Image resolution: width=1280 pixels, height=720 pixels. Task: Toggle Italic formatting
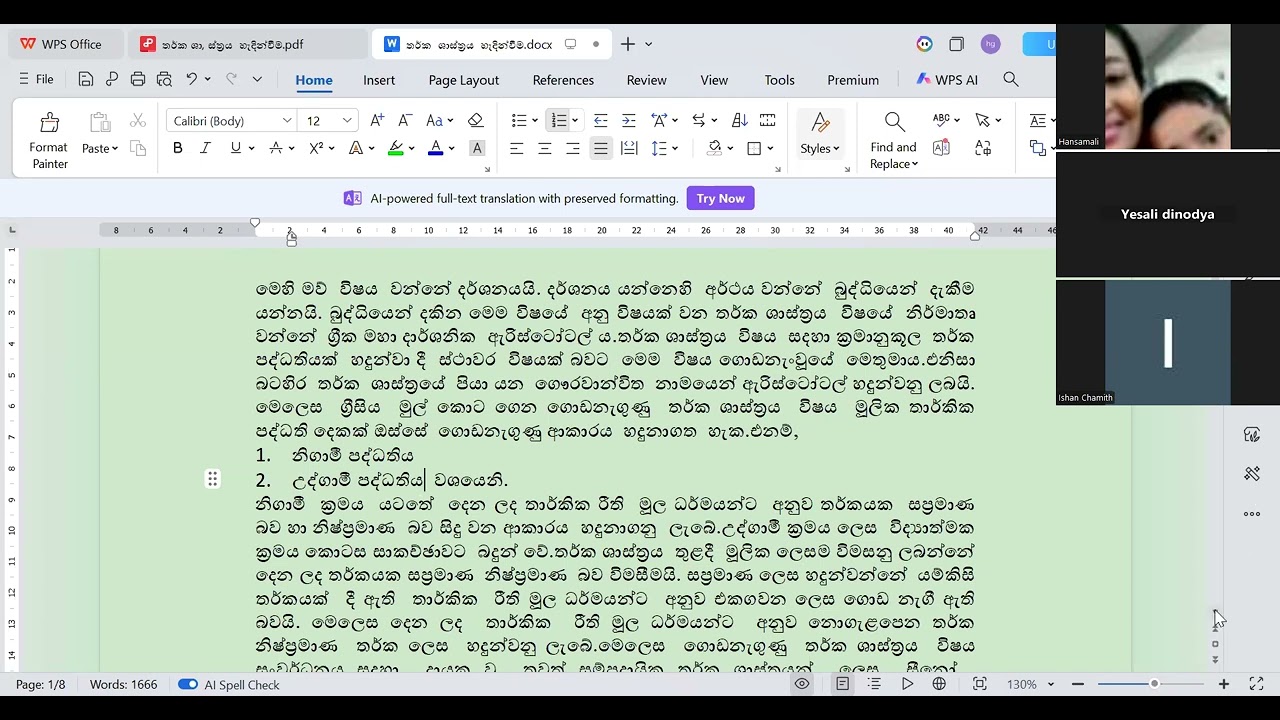pos(205,148)
